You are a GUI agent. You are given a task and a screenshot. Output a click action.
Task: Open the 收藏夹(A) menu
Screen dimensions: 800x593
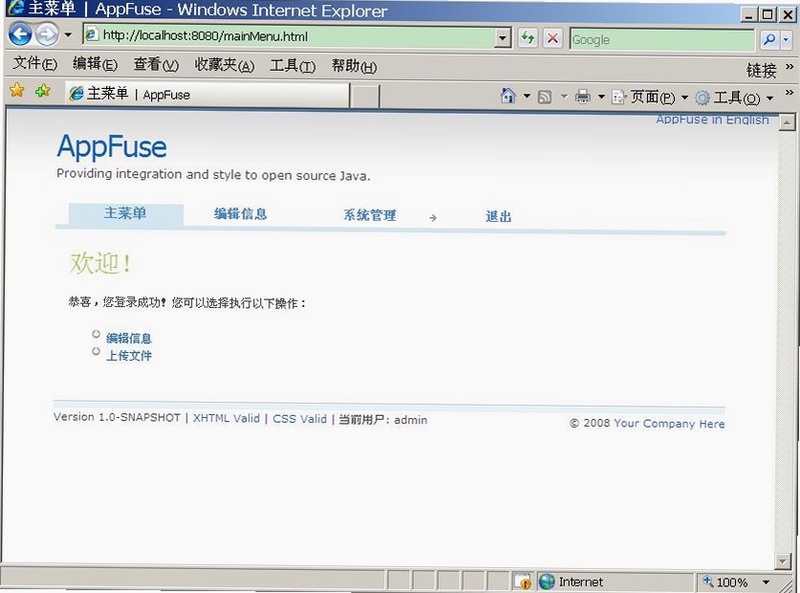[x=224, y=65]
